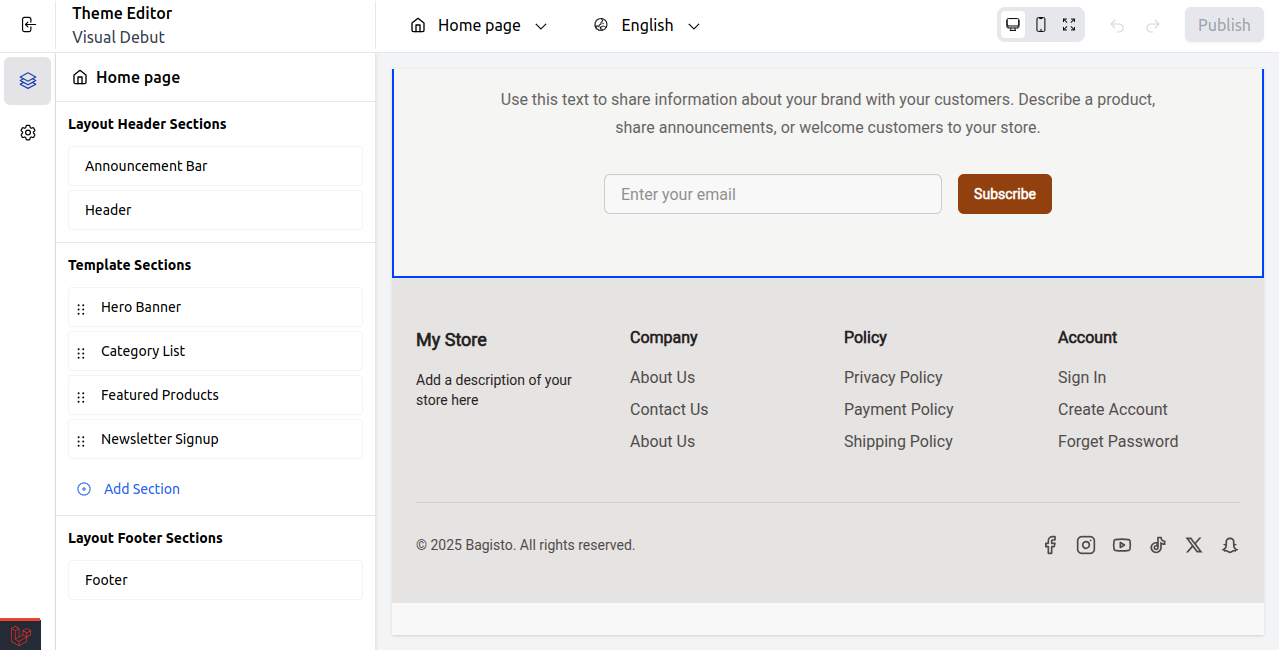The image size is (1279, 650).
Task: Click the X (Twitter) social icon
Action: [x=1194, y=545]
